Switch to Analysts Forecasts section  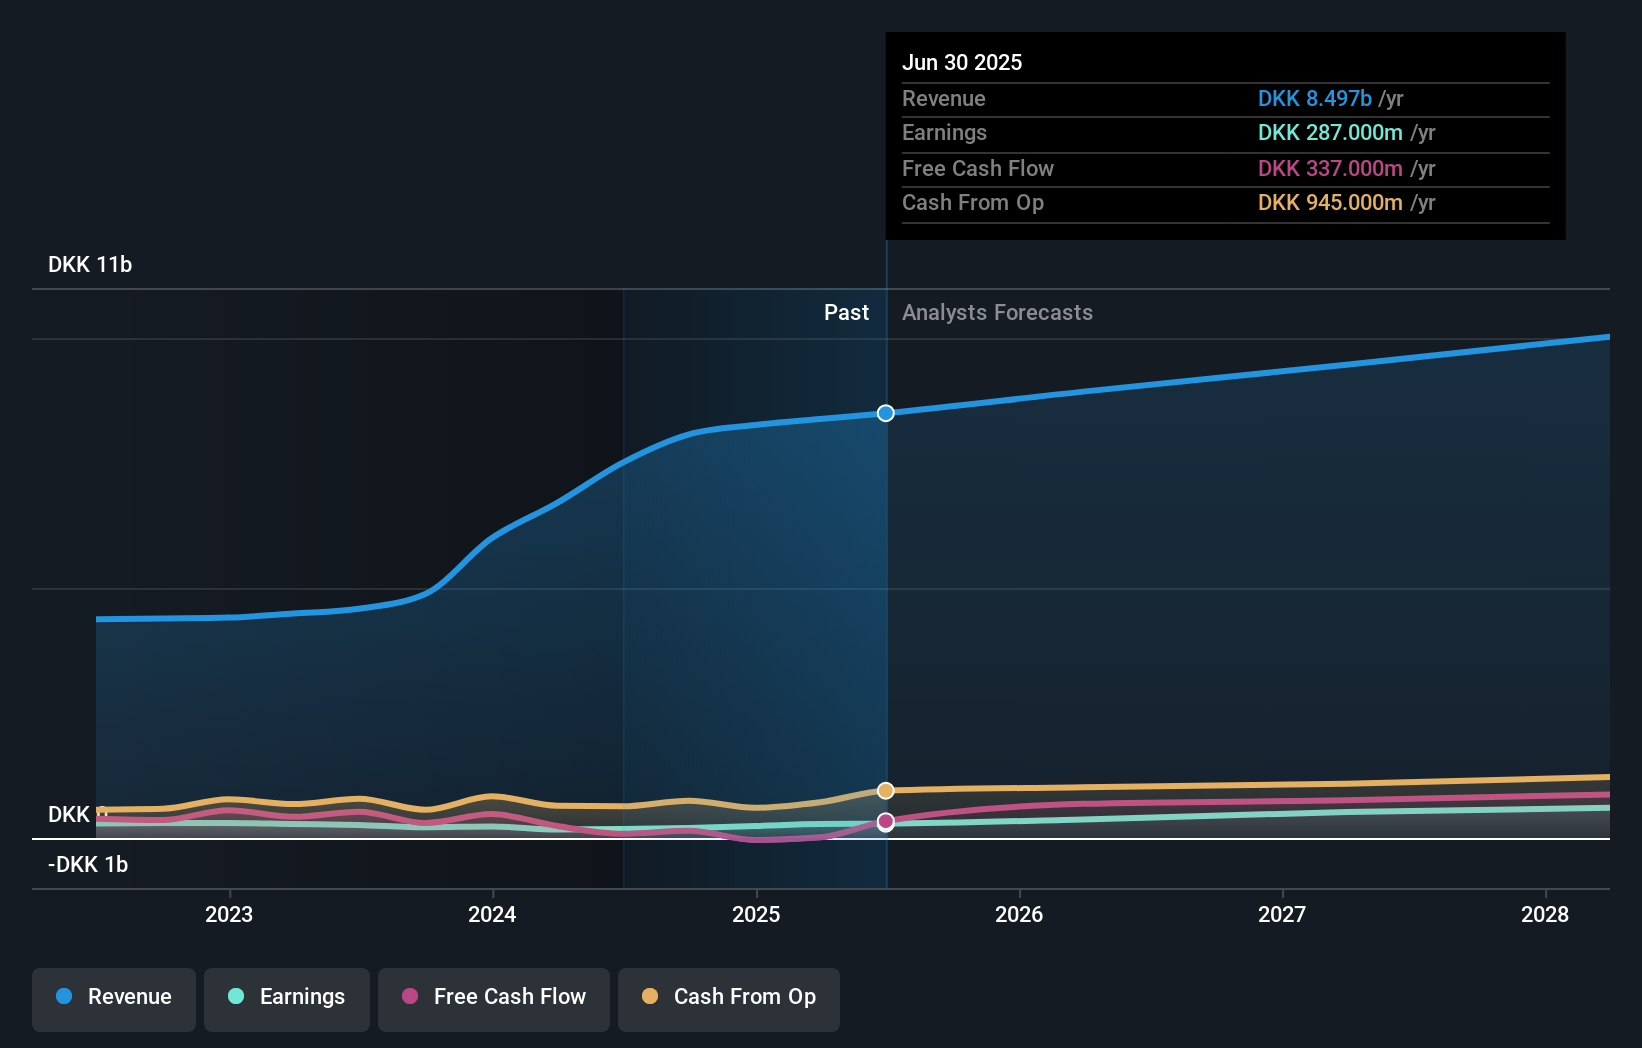click(x=997, y=312)
